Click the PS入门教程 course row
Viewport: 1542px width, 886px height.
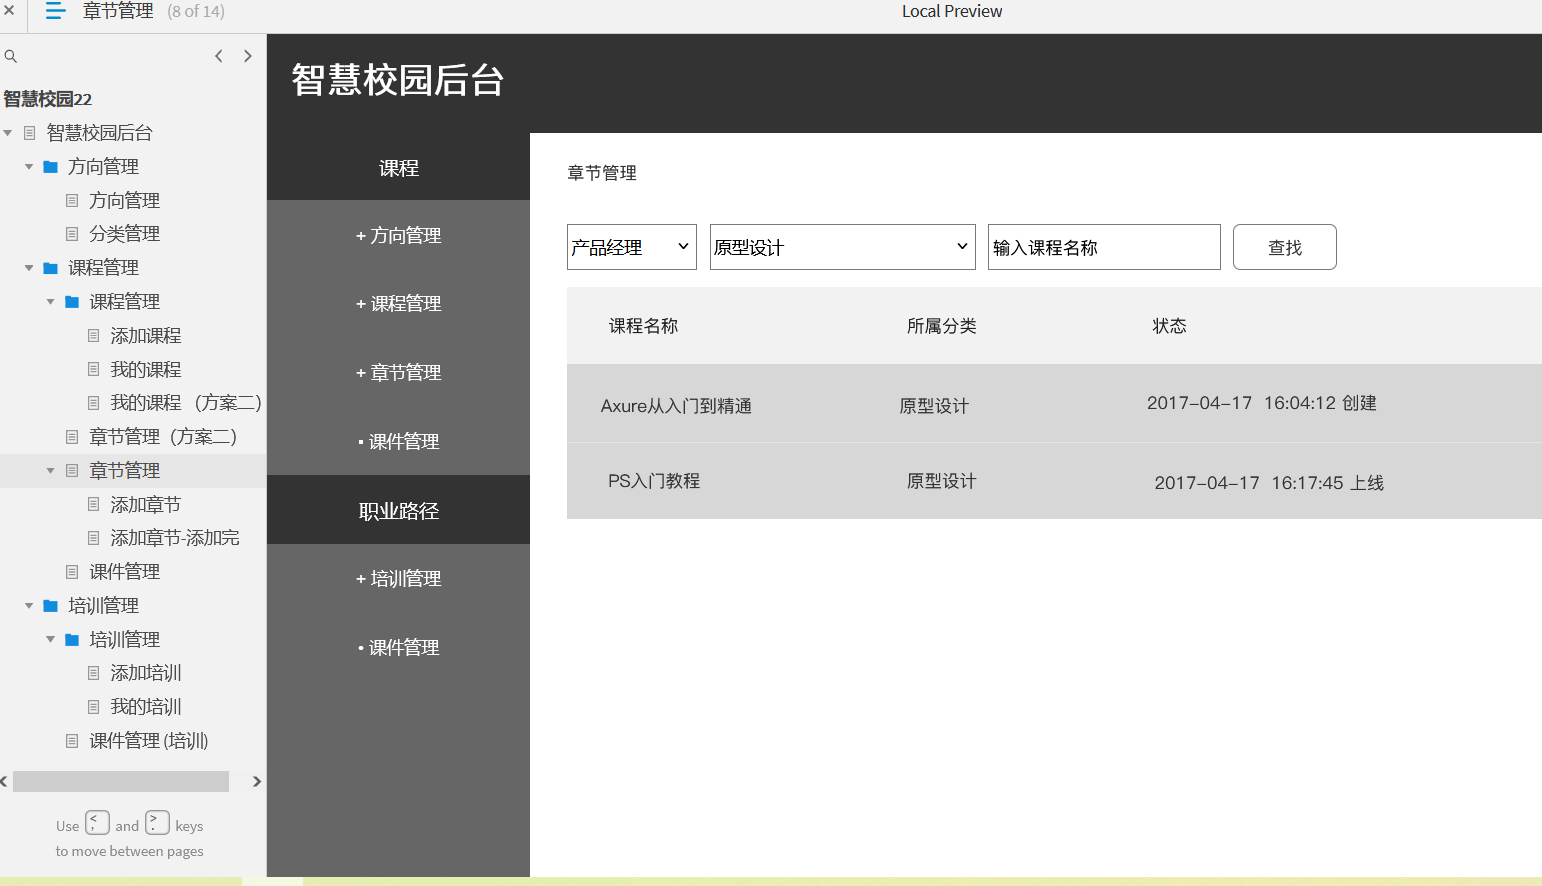[x=1054, y=481]
